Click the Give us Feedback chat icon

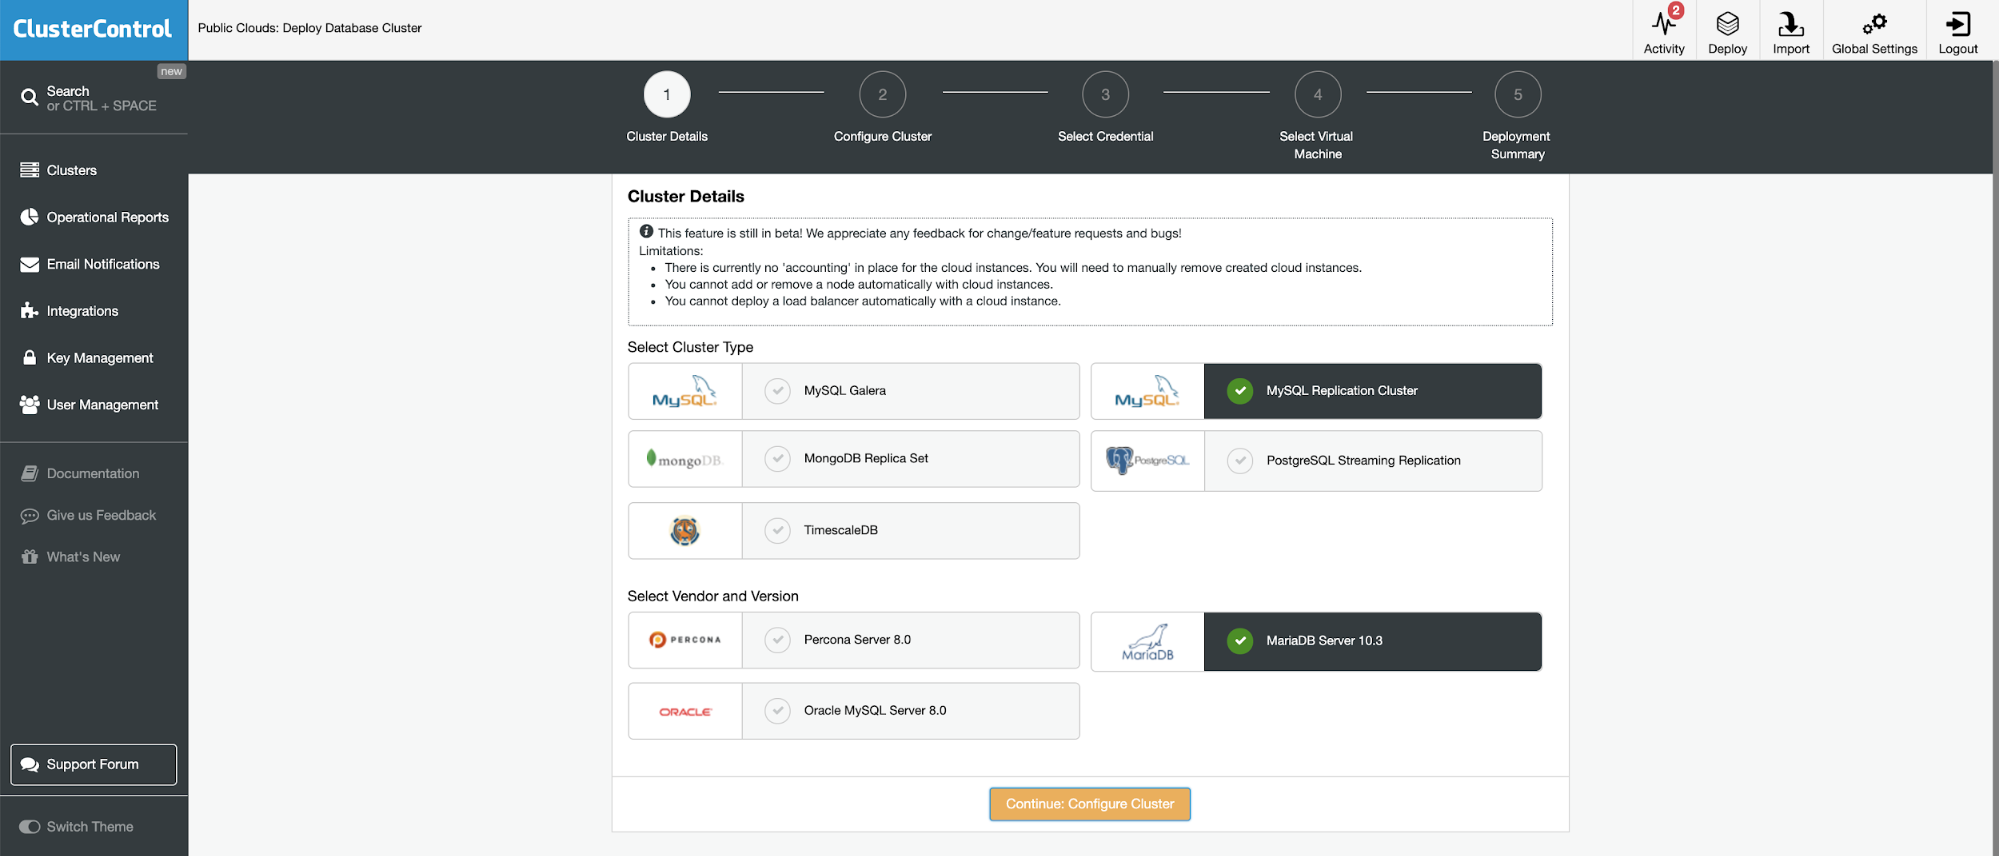pos(30,516)
